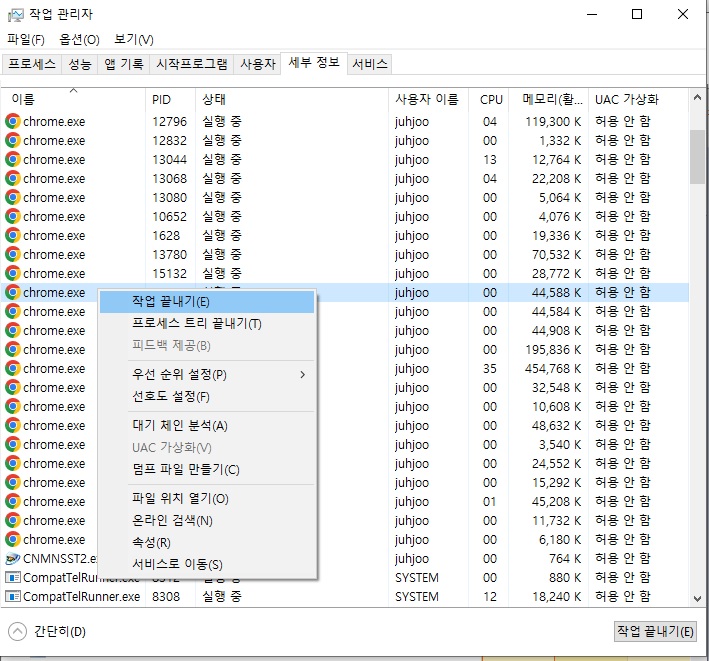Viewport: 709px width, 661px height.
Task: Select the memory value 454,768 K
Action: (553, 368)
